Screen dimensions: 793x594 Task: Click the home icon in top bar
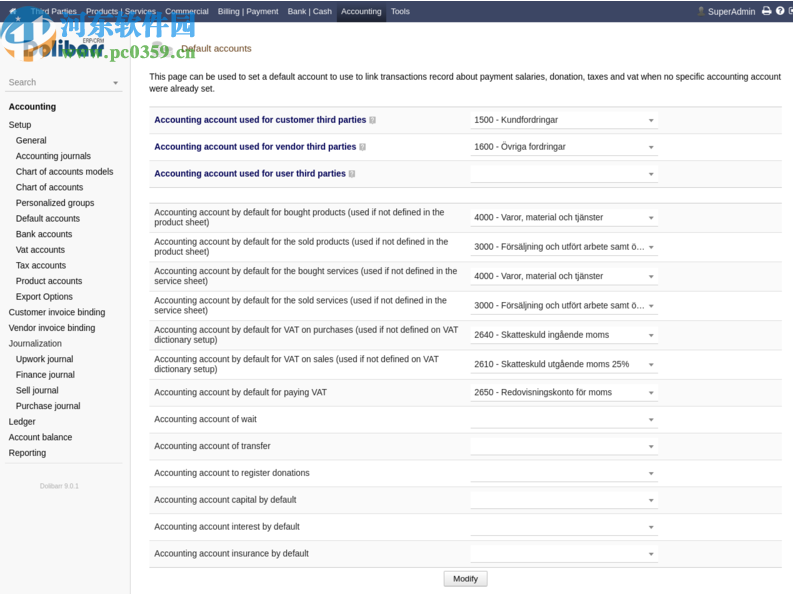pos(12,11)
